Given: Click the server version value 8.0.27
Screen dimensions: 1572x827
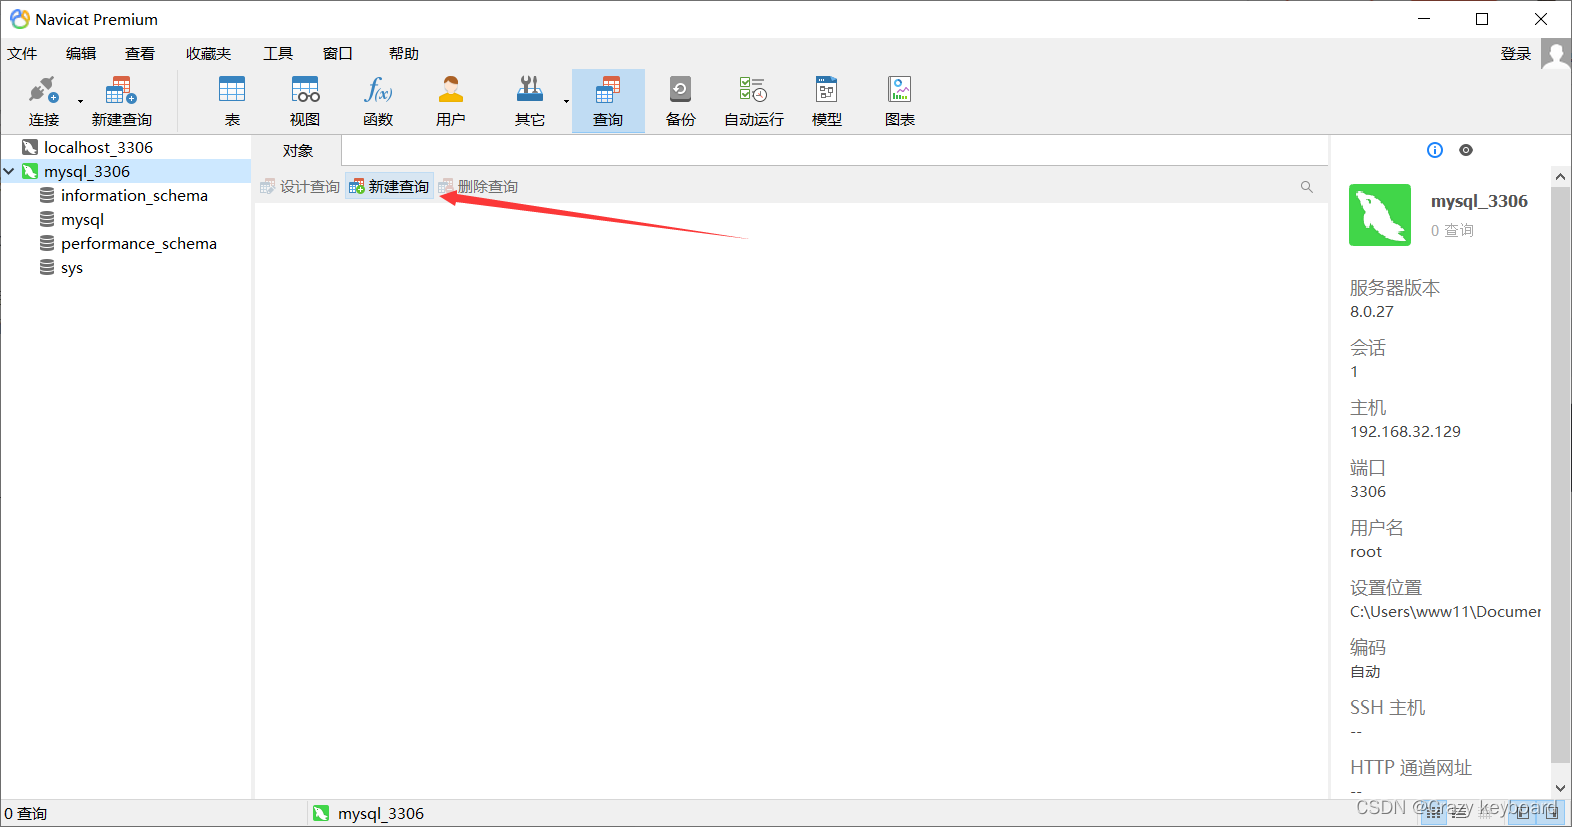Looking at the screenshot, I should (1371, 312).
